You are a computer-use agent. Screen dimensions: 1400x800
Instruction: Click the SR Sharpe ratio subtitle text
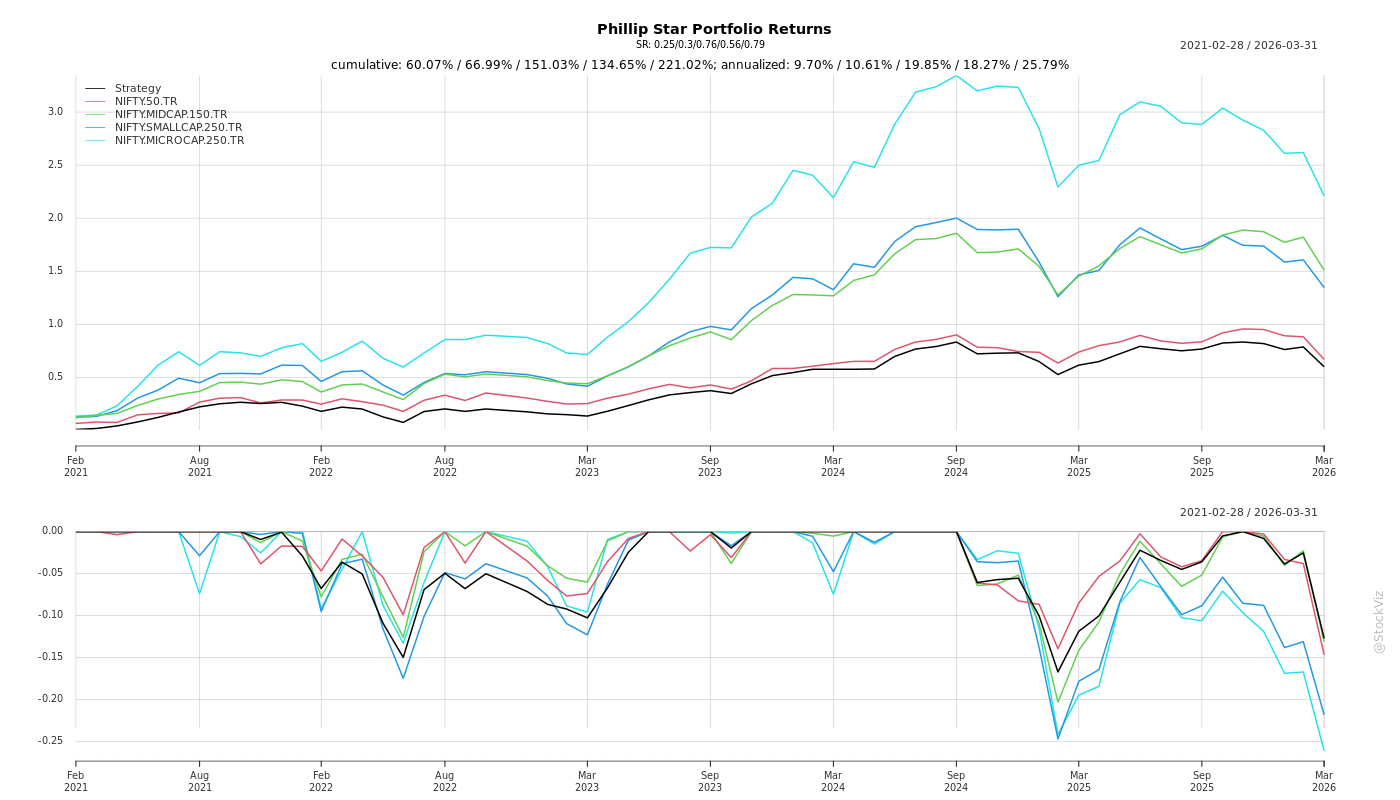(x=700, y=45)
